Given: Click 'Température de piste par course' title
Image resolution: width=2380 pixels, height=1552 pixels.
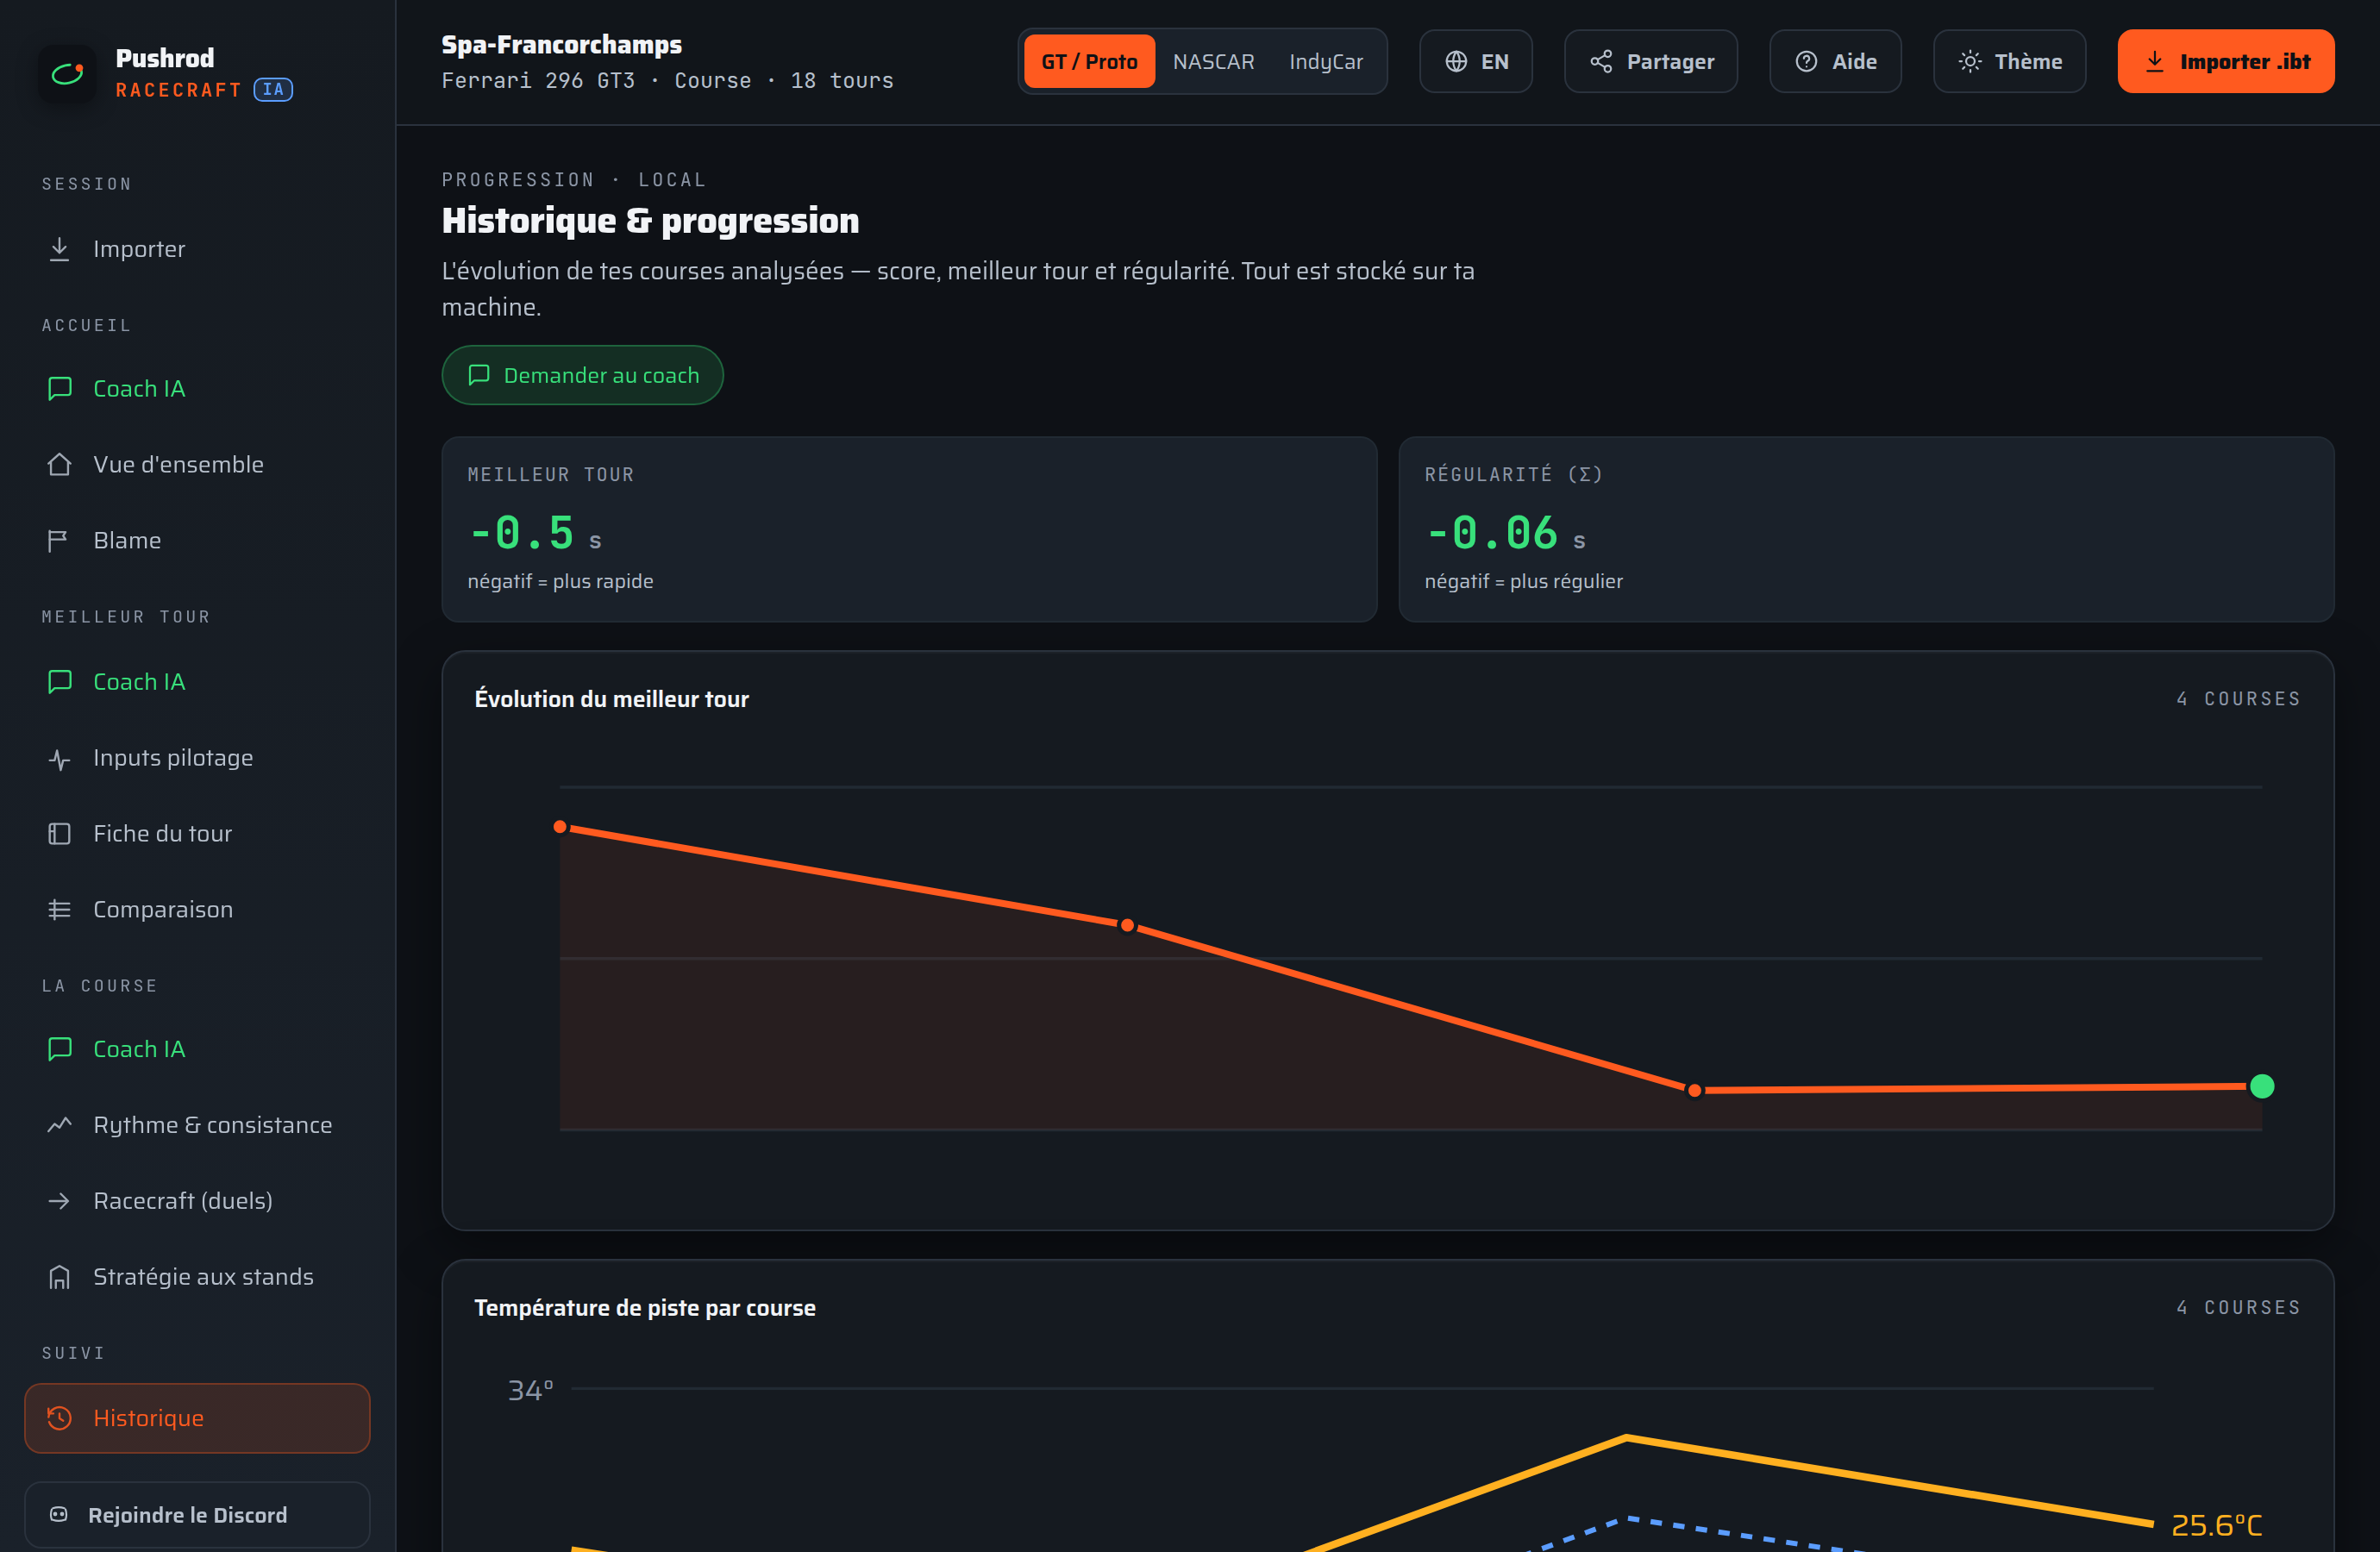Looking at the screenshot, I should coord(645,1308).
